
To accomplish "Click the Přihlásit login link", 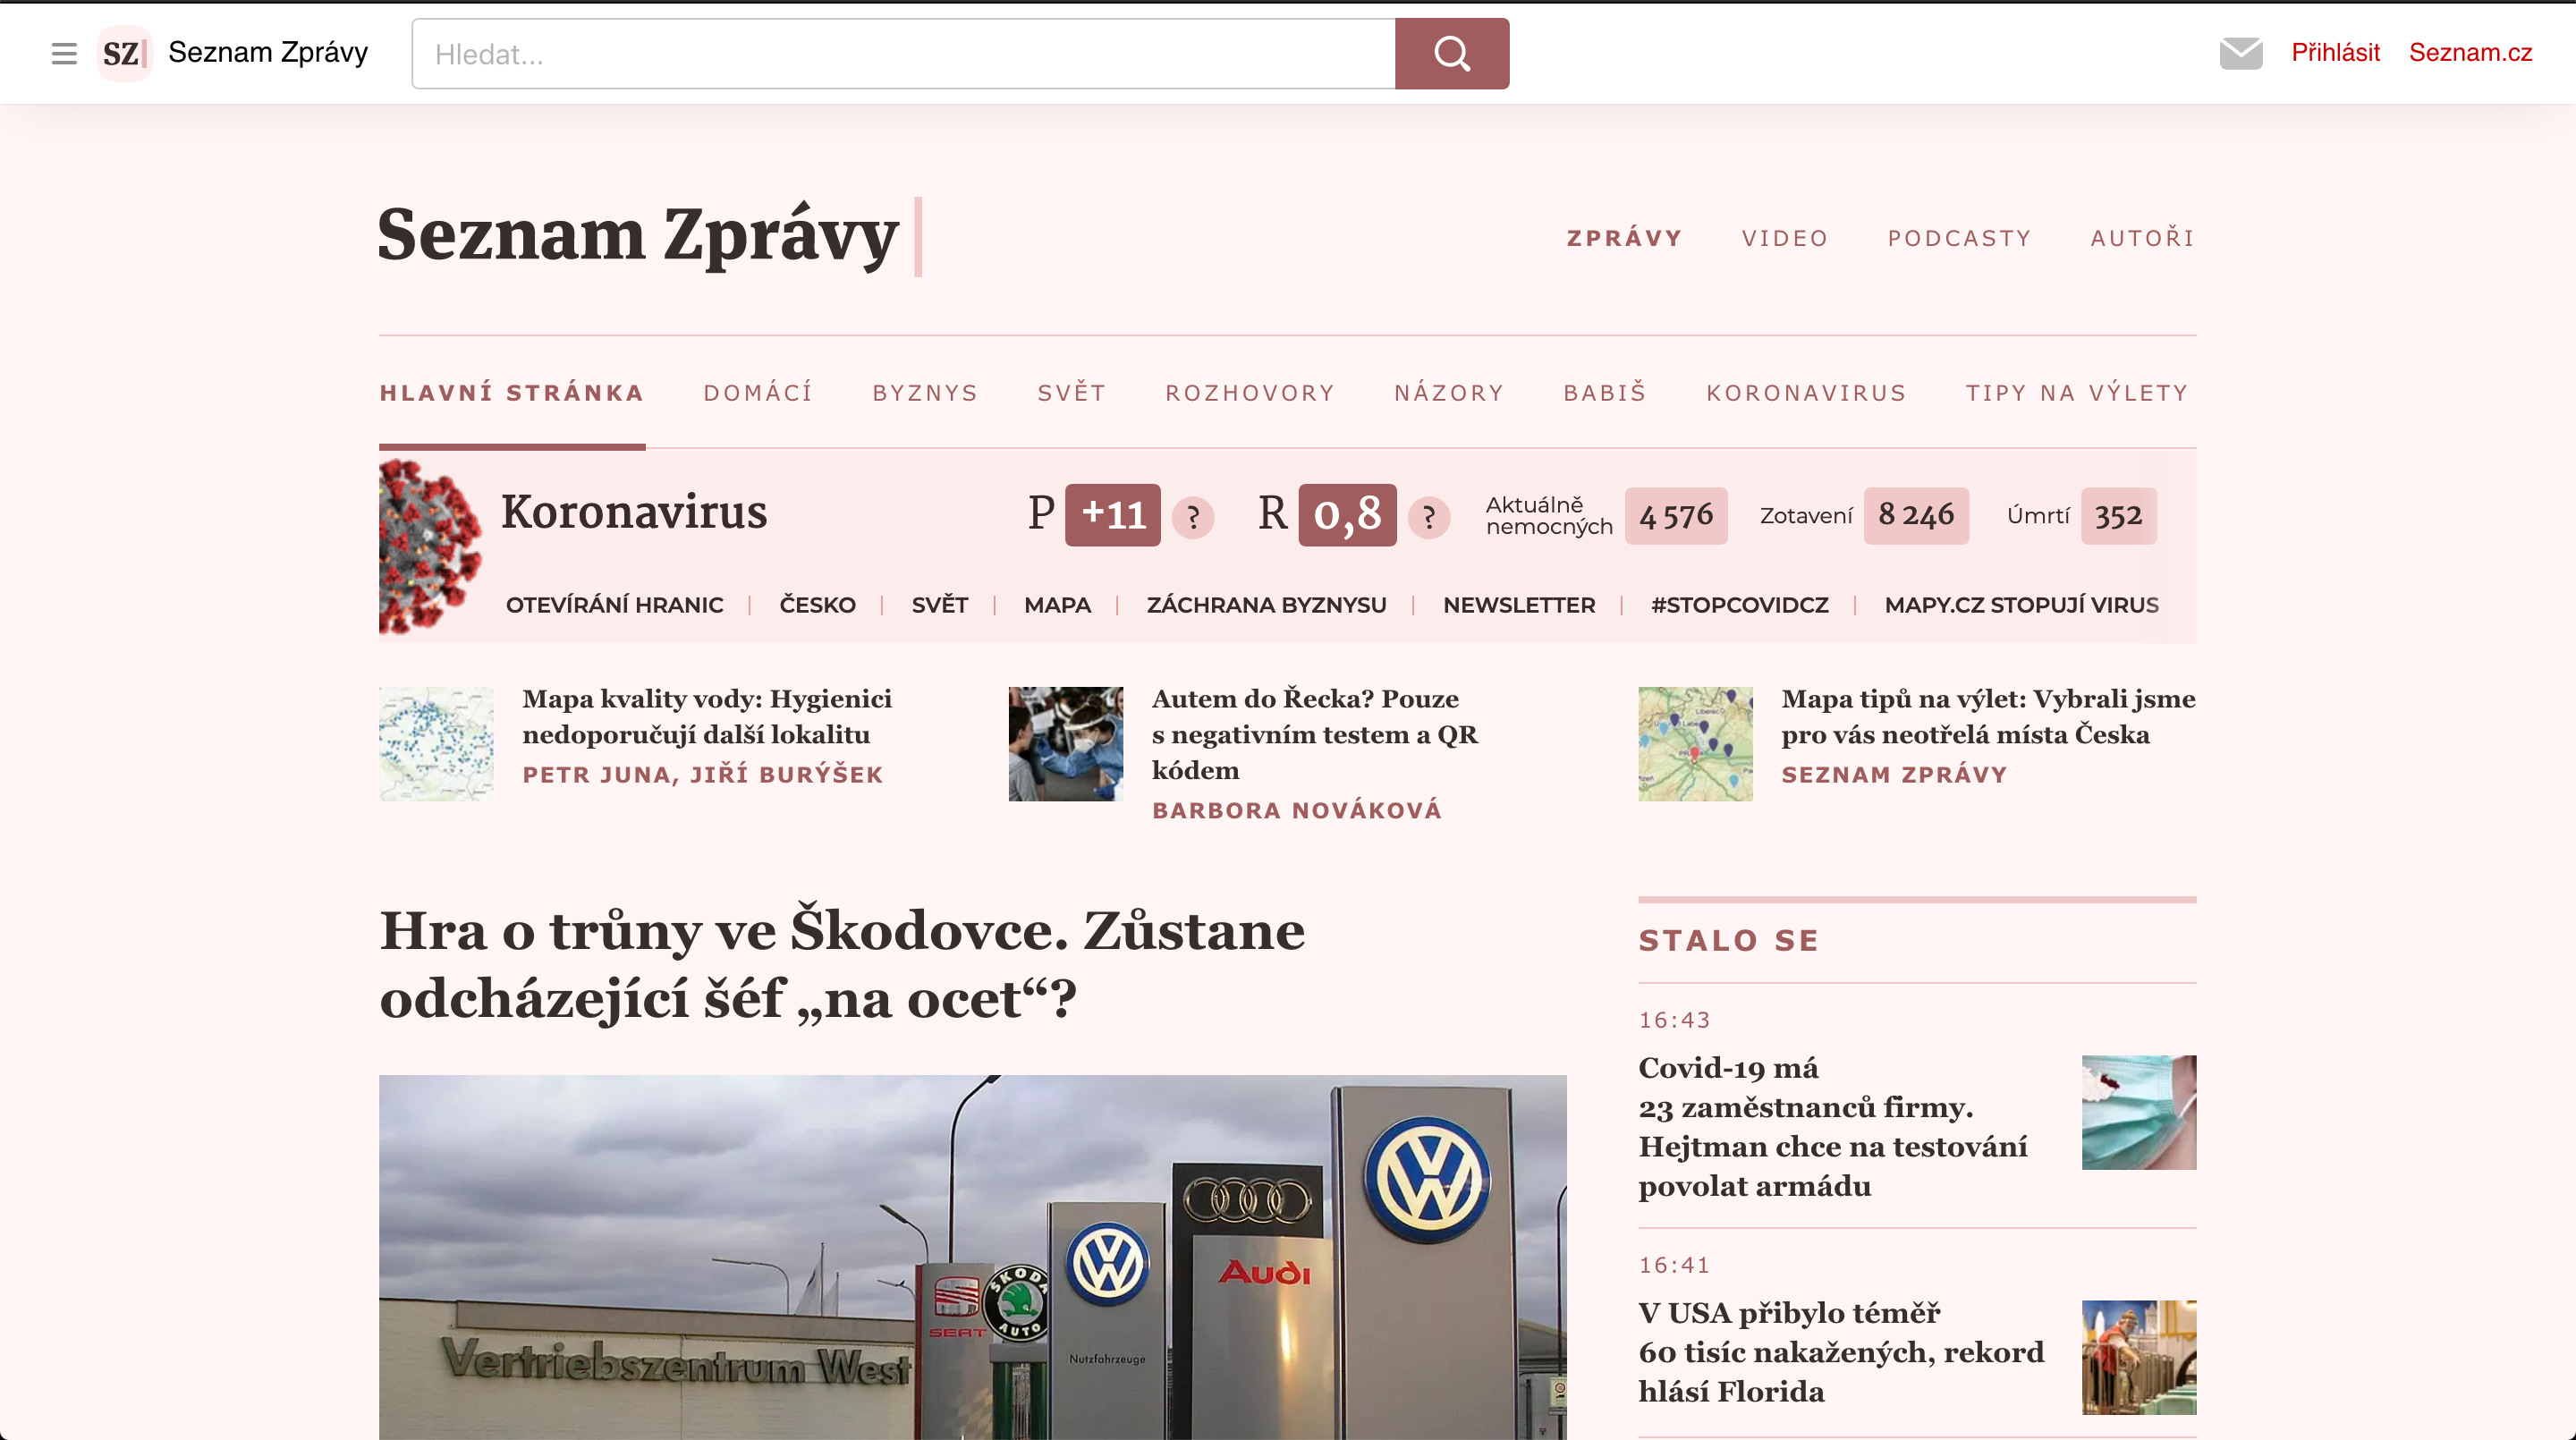I will 2335,52.
